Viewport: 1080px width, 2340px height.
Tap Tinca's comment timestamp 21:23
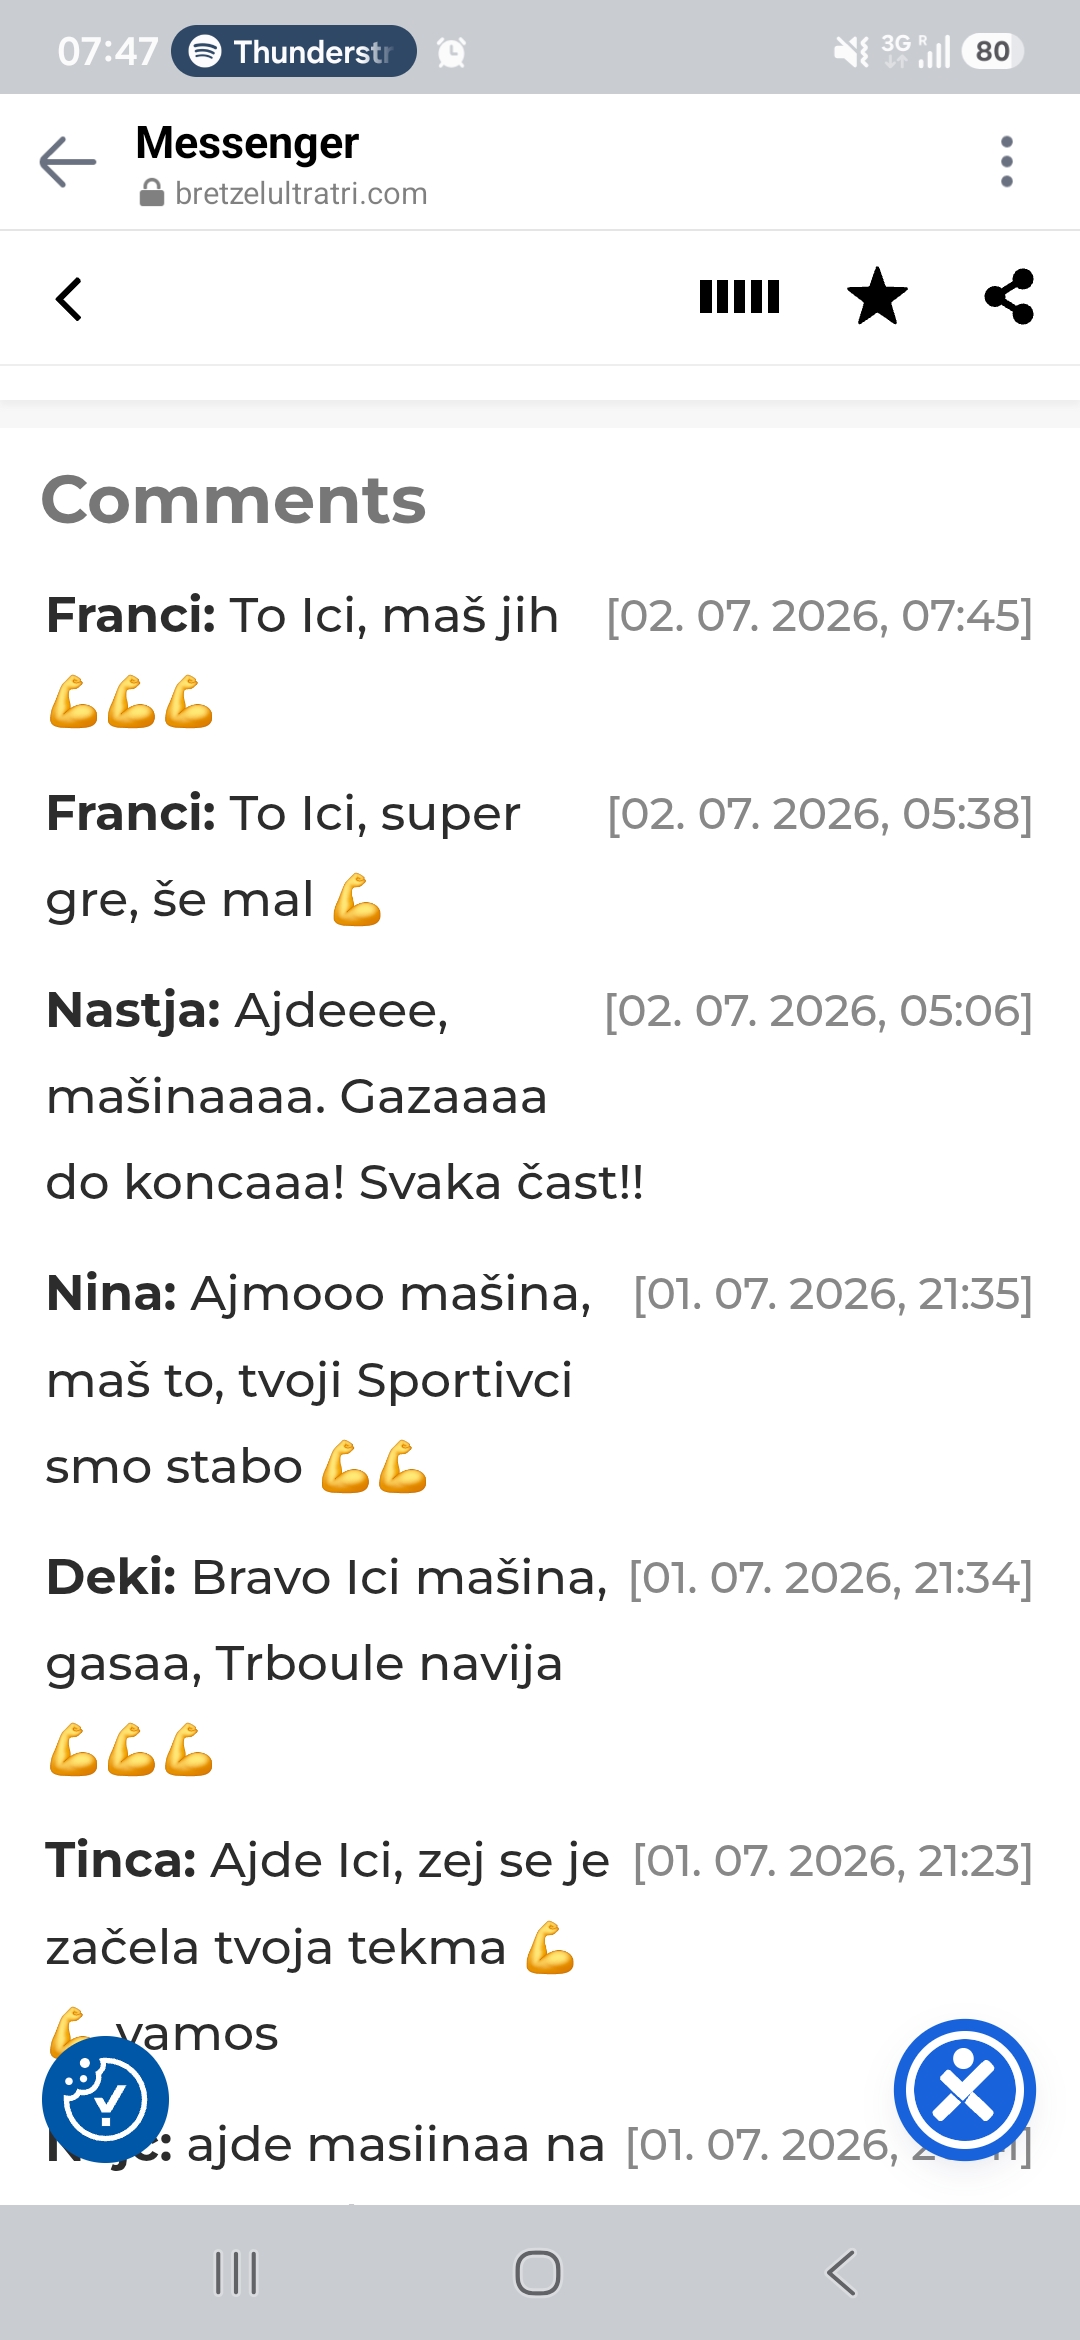click(832, 1861)
